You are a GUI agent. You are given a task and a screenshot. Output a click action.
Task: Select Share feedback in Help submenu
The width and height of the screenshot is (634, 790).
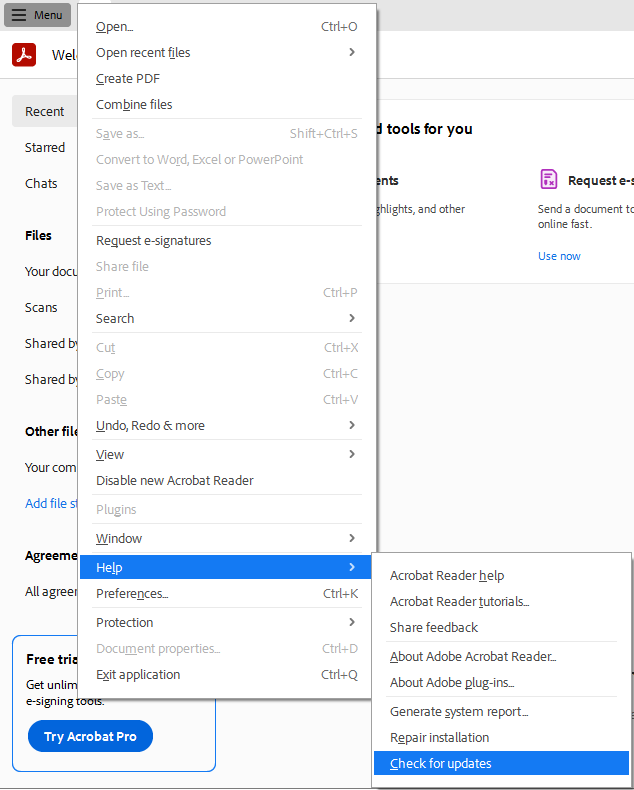coord(501,627)
